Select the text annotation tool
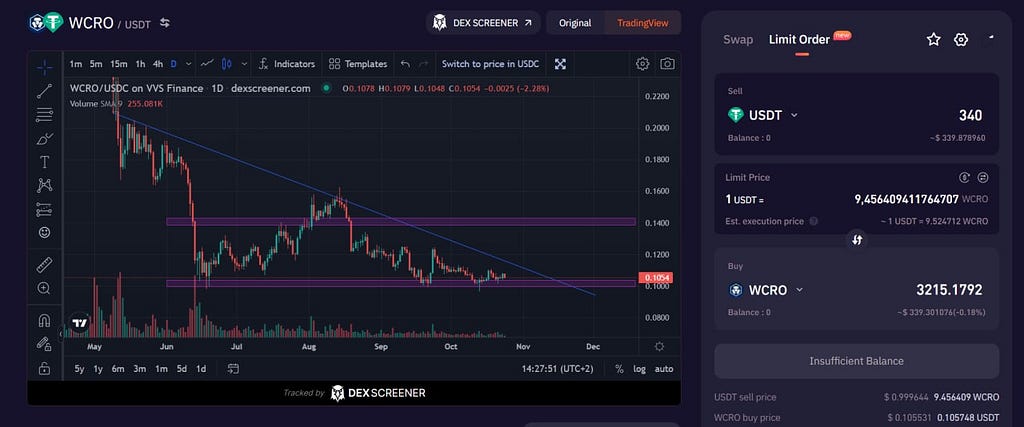This screenshot has width=1024, height=427. tap(44, 161)
